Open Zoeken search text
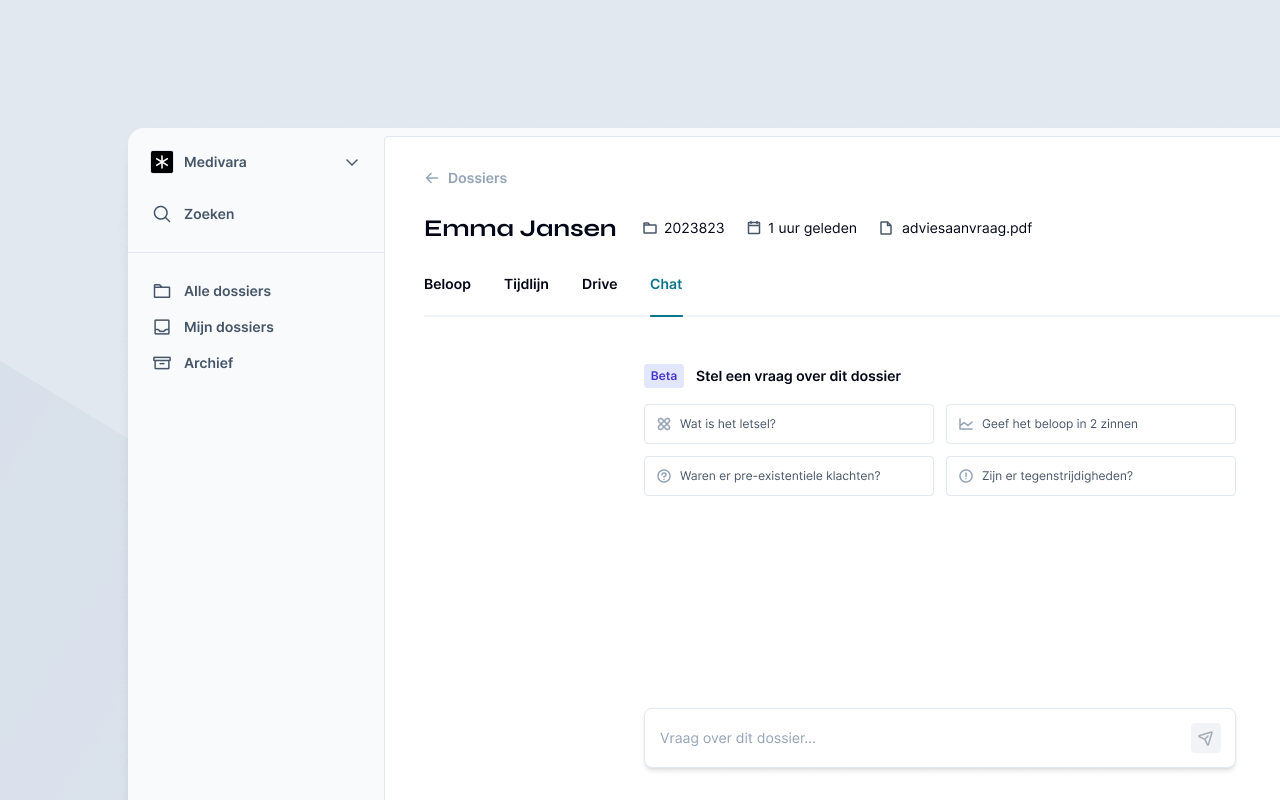Screen dimensions: 1280x800 209,214
